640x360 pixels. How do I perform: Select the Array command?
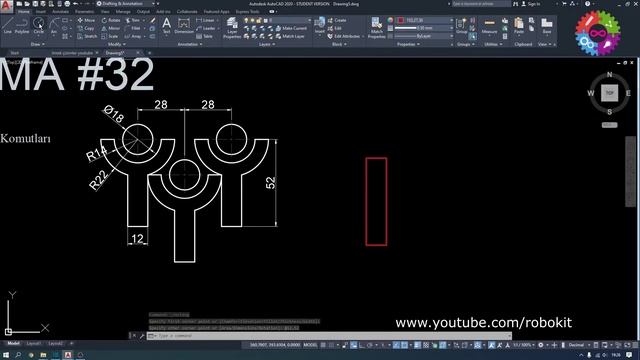click(133, 36)
